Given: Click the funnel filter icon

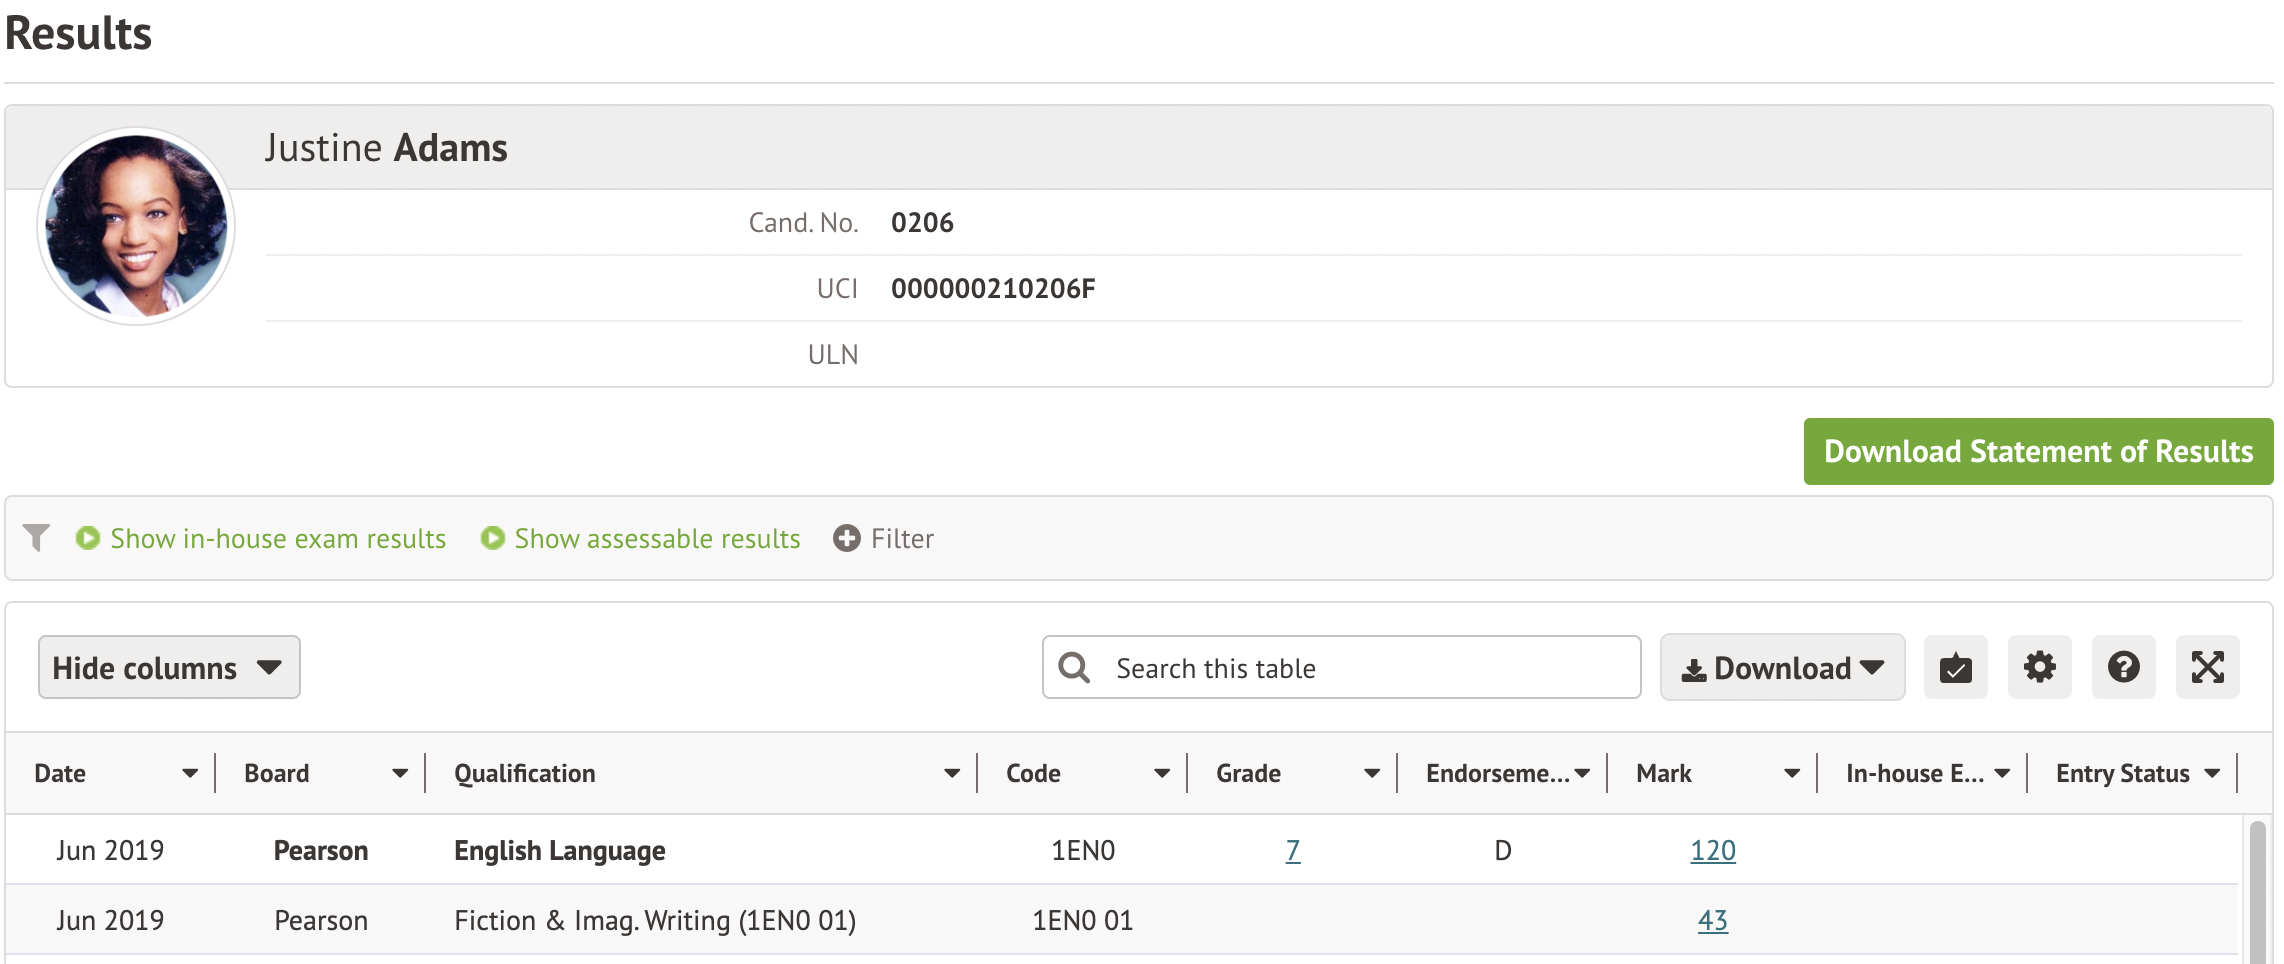Looking at the screenshot, I should point(36,538).
